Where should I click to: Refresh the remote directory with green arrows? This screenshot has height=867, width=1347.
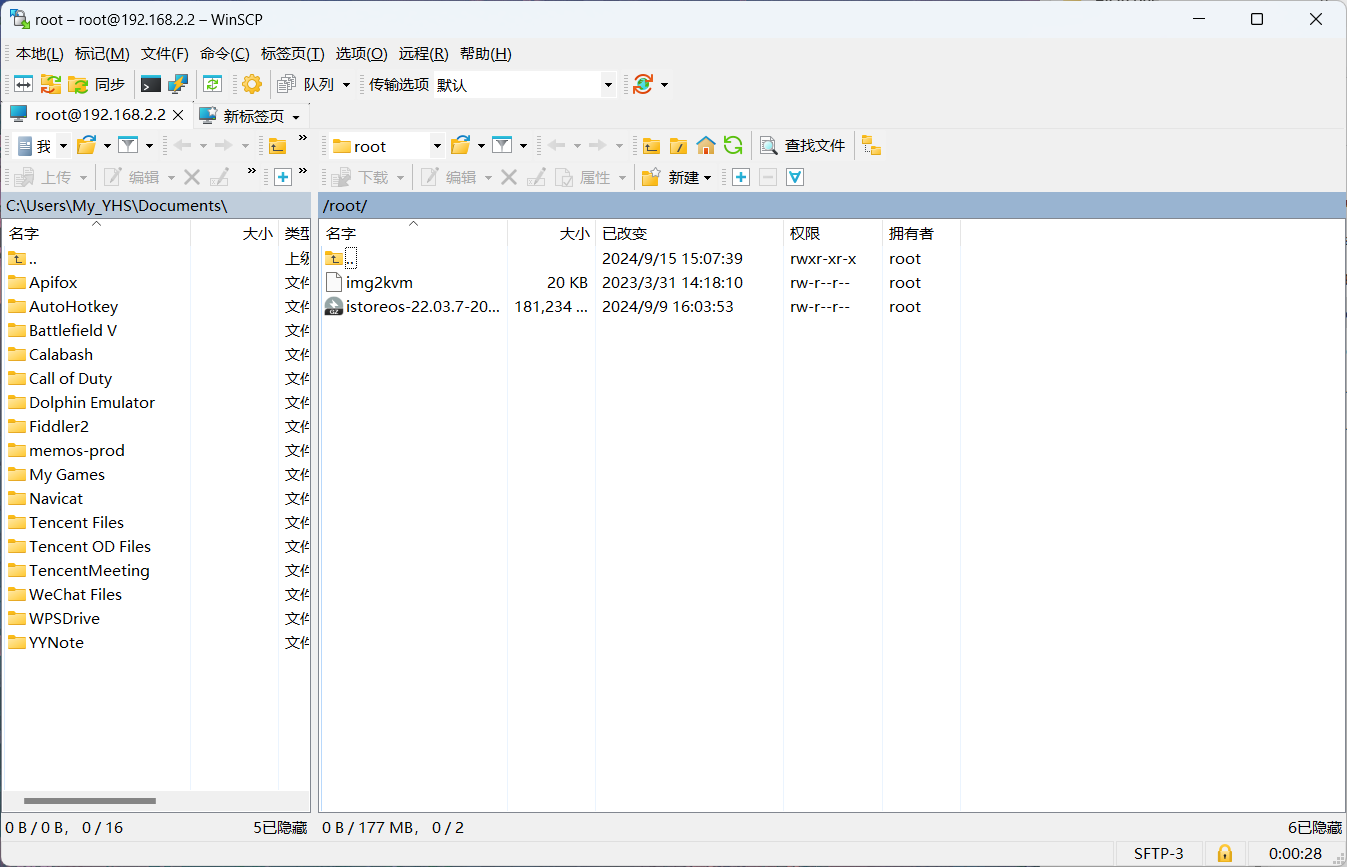pos(733,146)
